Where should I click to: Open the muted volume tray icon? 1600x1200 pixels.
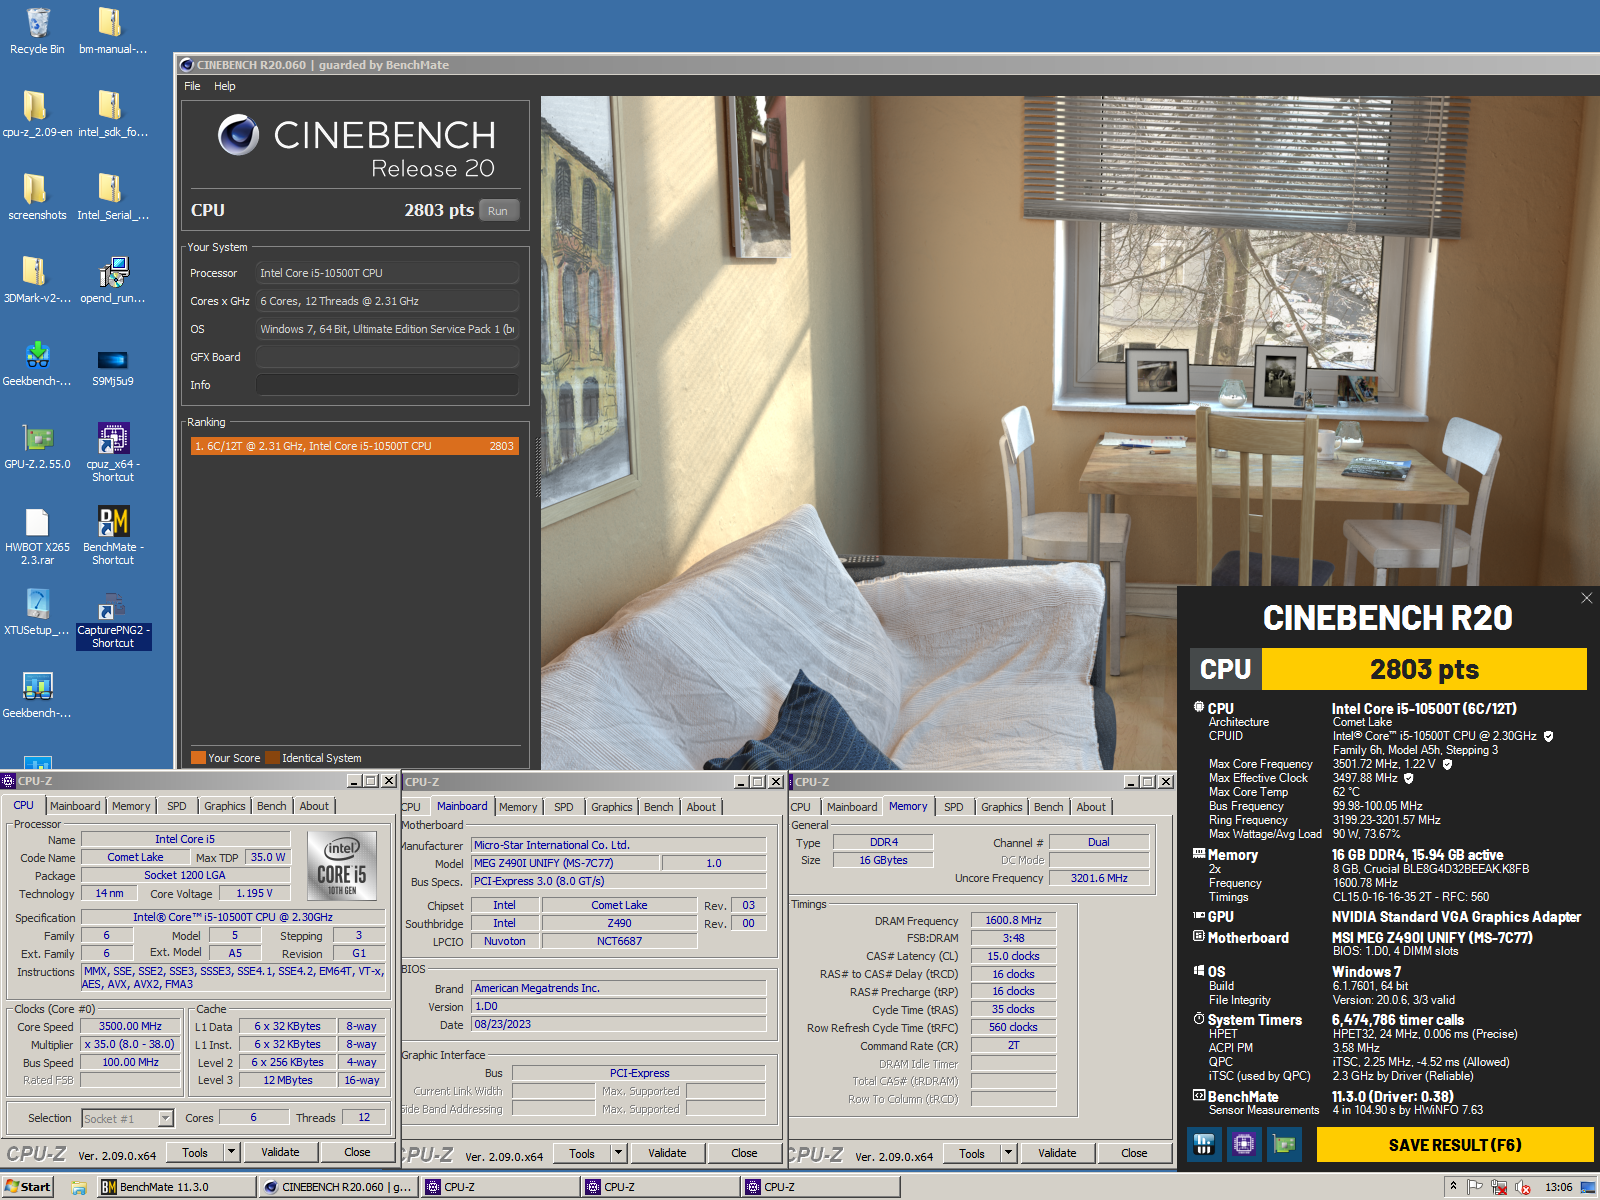1523,1187
